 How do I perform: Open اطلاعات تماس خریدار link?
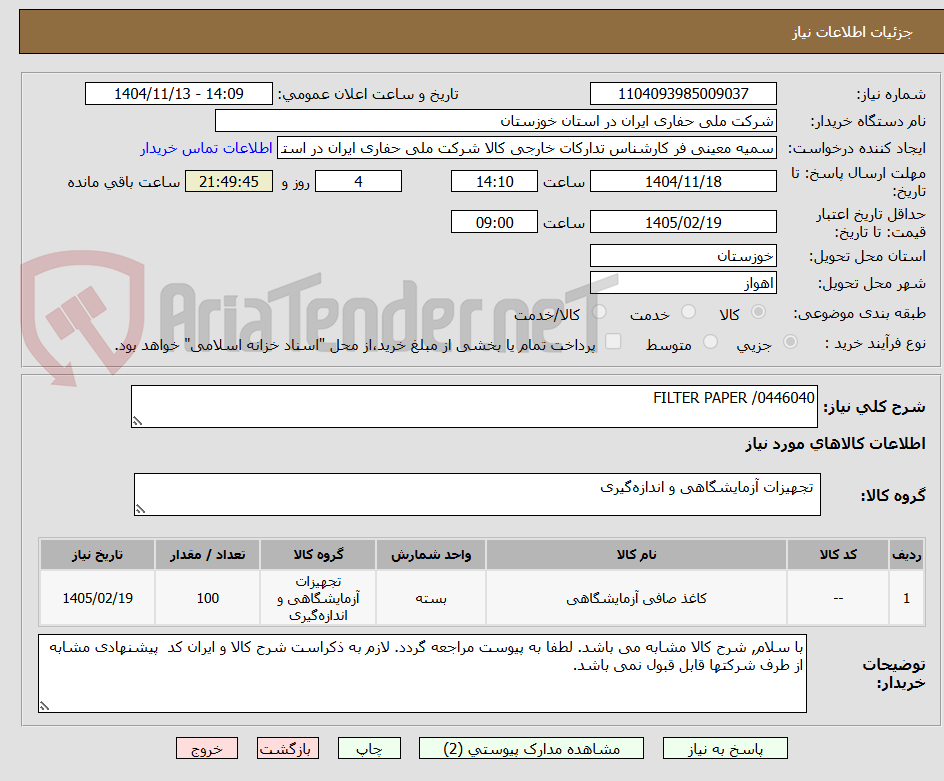[206, 148]
